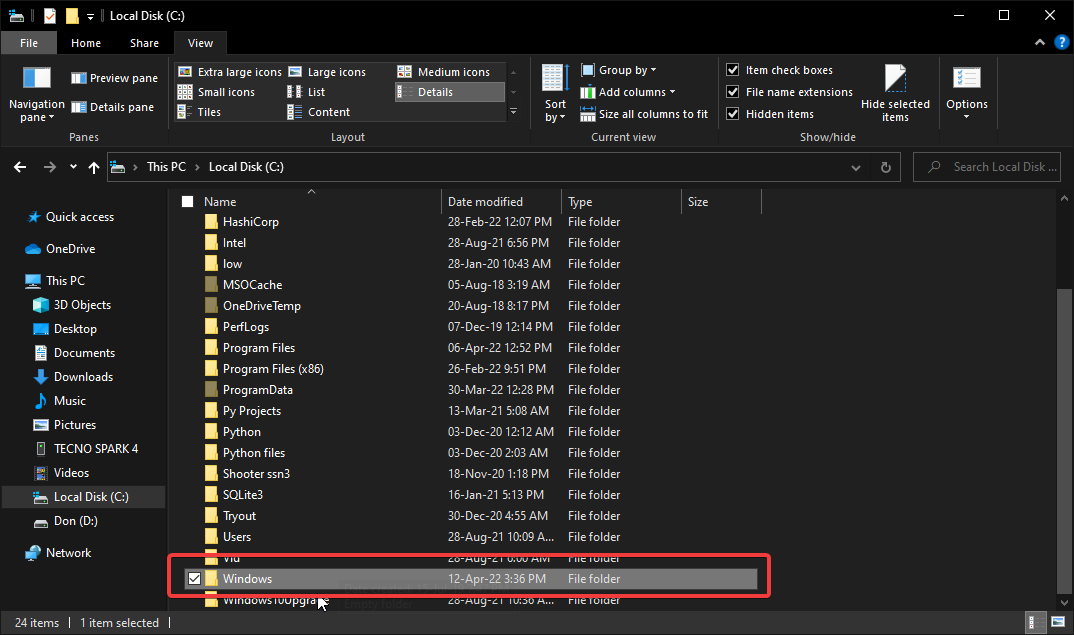Click Size all columns to fit

coord(644,114)
